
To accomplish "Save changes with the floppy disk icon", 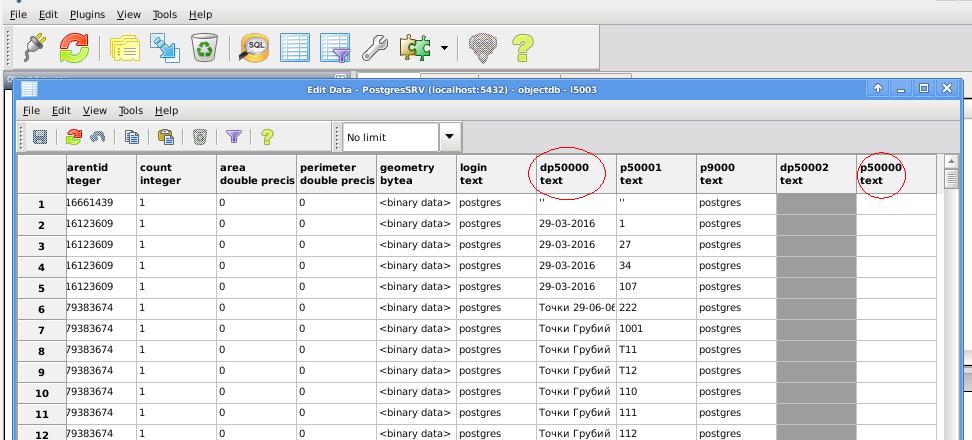I will coord(40,137).
